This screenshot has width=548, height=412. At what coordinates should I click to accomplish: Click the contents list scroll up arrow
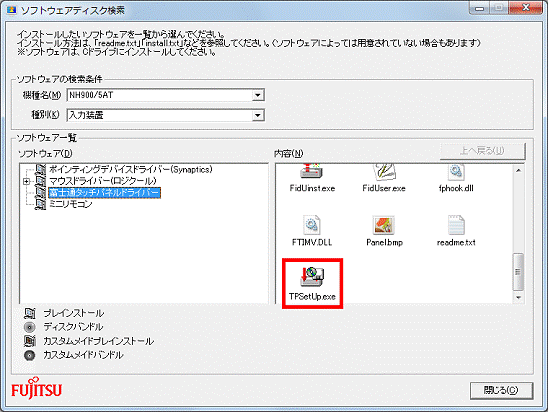518,171
